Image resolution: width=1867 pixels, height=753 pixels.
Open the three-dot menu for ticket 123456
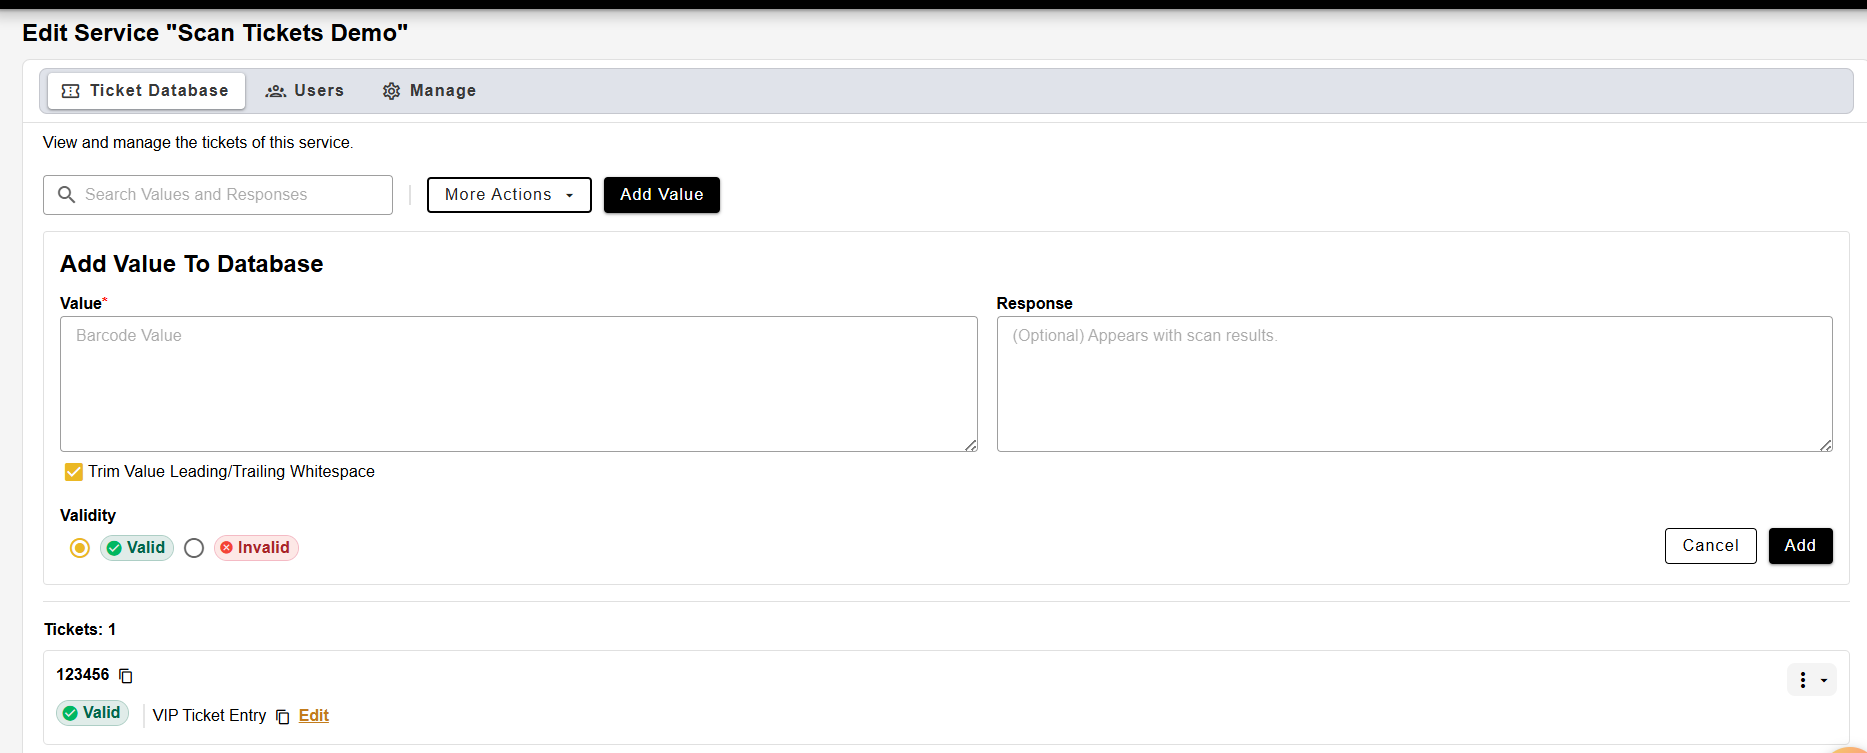(1812, 680)
